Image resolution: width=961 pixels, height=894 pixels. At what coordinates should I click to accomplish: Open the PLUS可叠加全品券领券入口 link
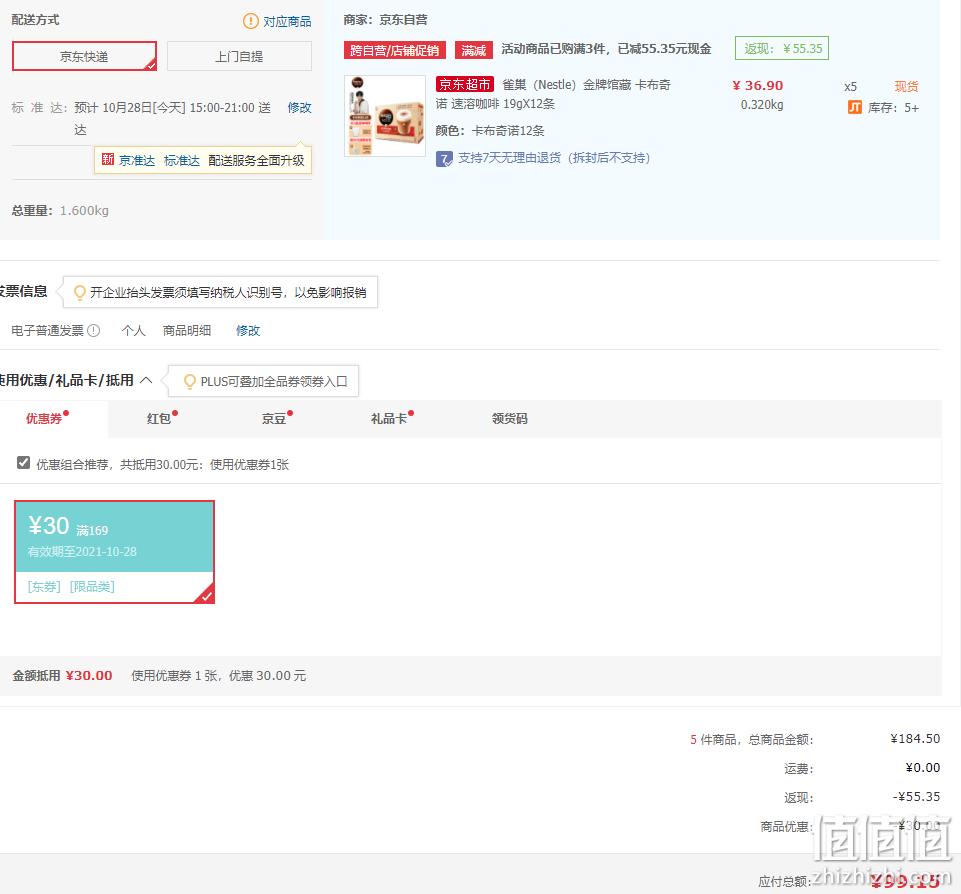pyautogui.click(x=274, y=382)
